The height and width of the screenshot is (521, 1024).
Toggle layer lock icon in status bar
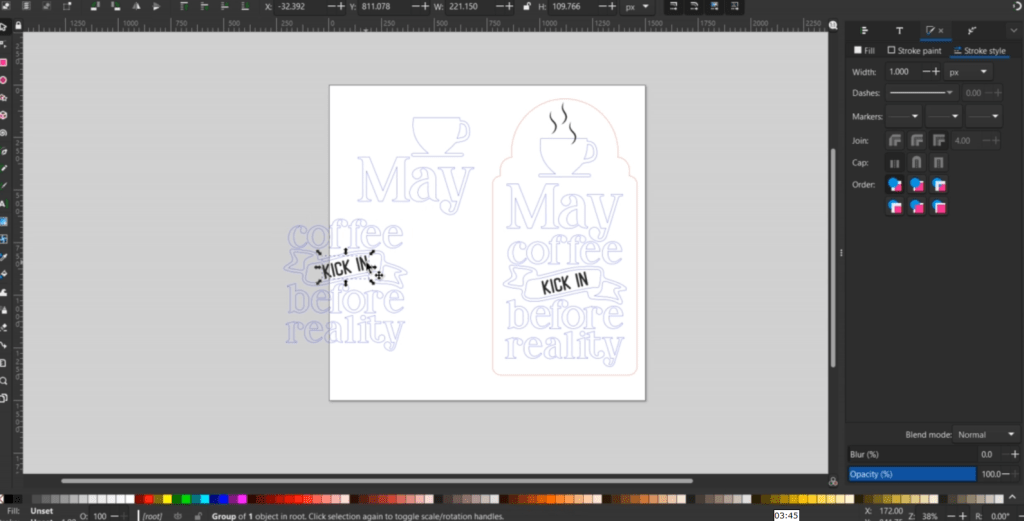[198, 515]
